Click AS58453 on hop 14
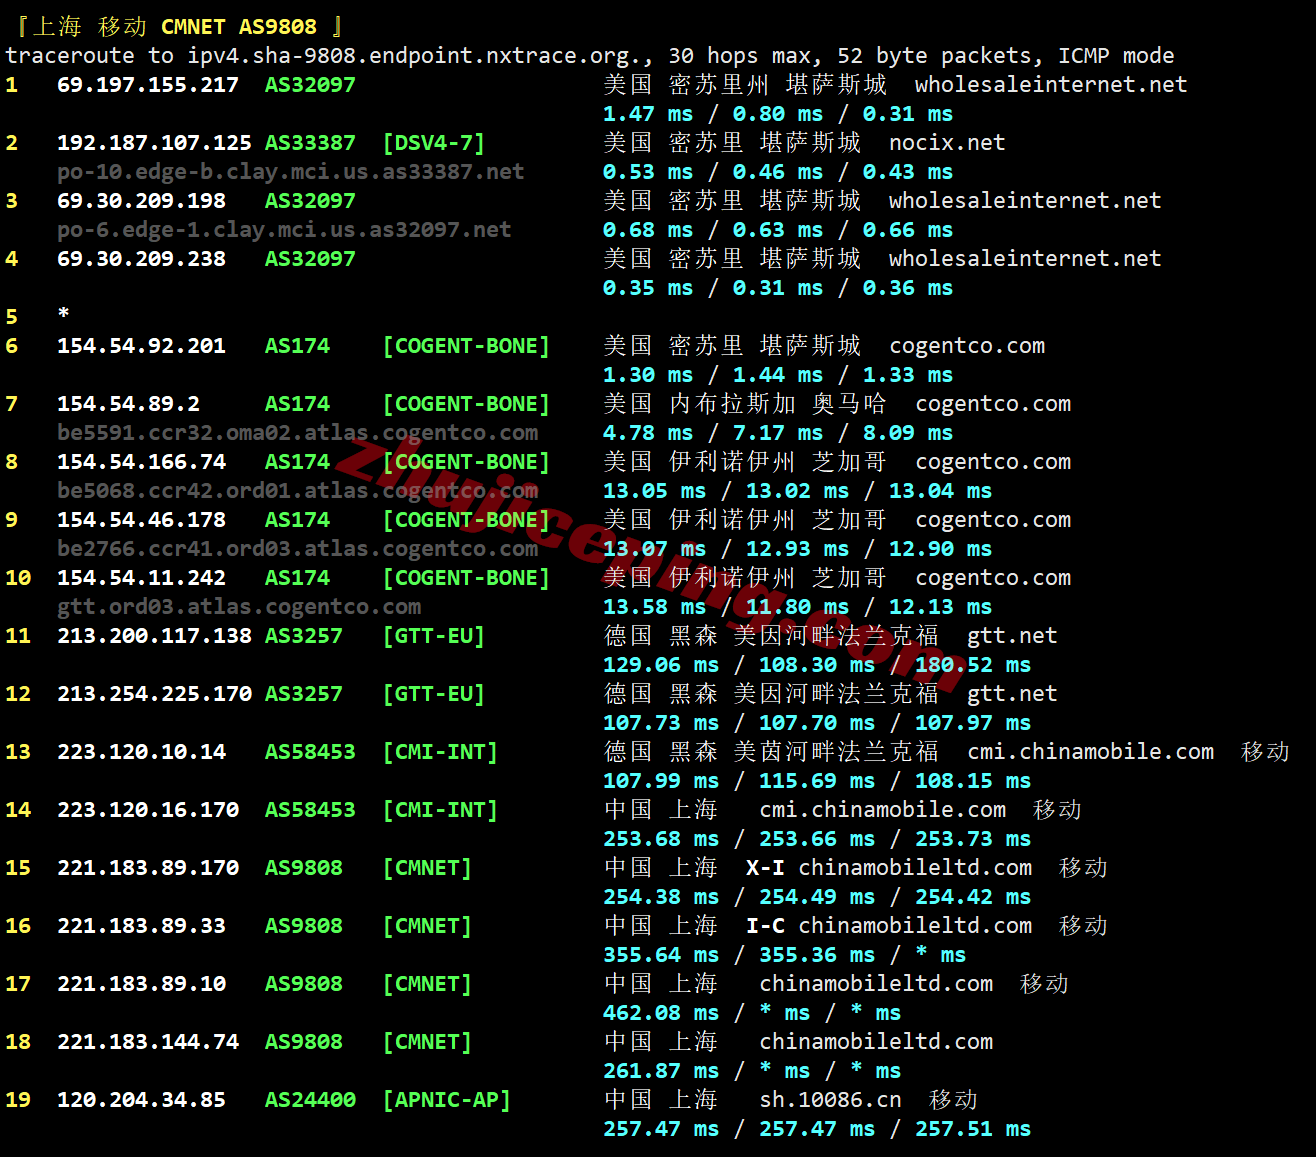 tap(310, 810)
